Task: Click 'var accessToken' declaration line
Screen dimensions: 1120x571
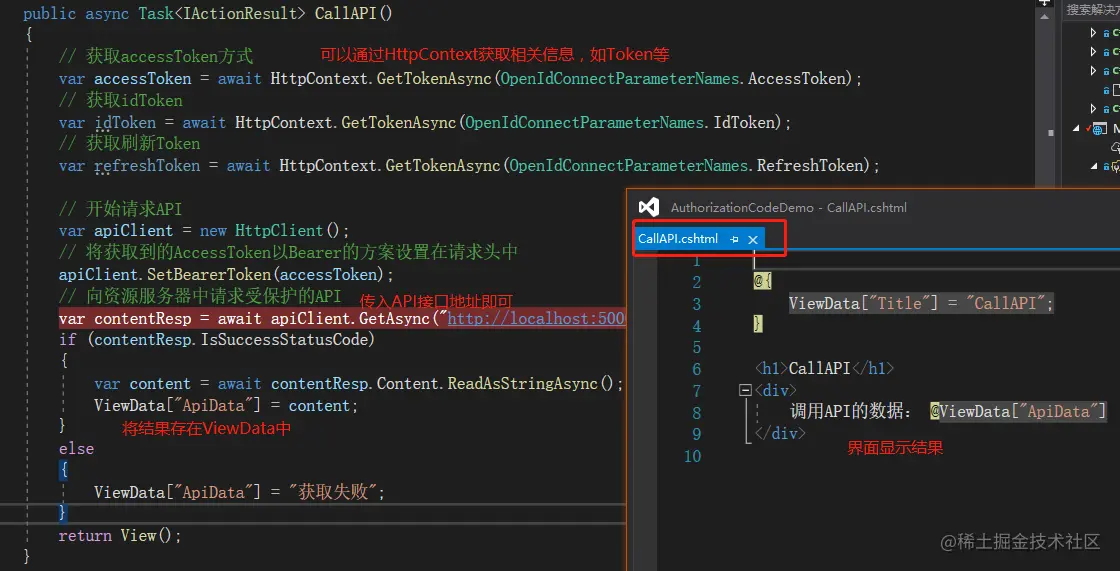Action: 461,79
